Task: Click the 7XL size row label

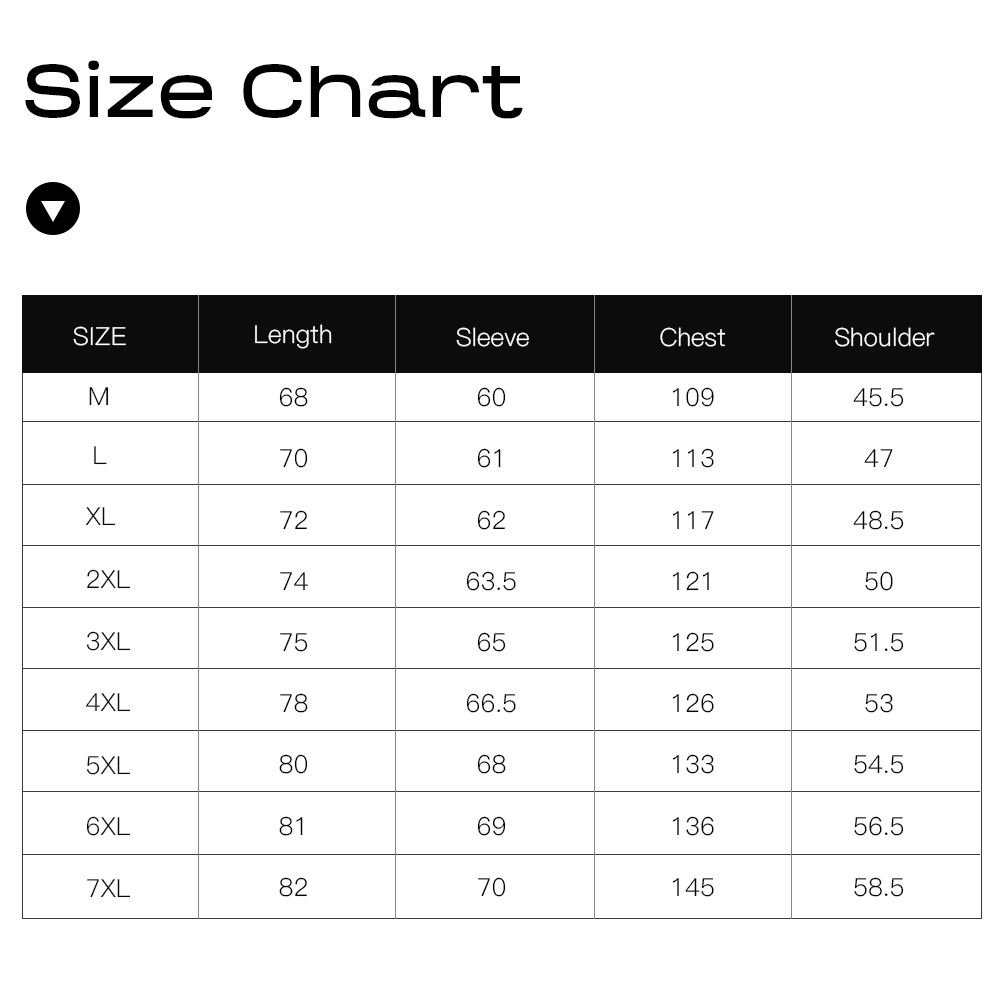Action: pos(108,888)
